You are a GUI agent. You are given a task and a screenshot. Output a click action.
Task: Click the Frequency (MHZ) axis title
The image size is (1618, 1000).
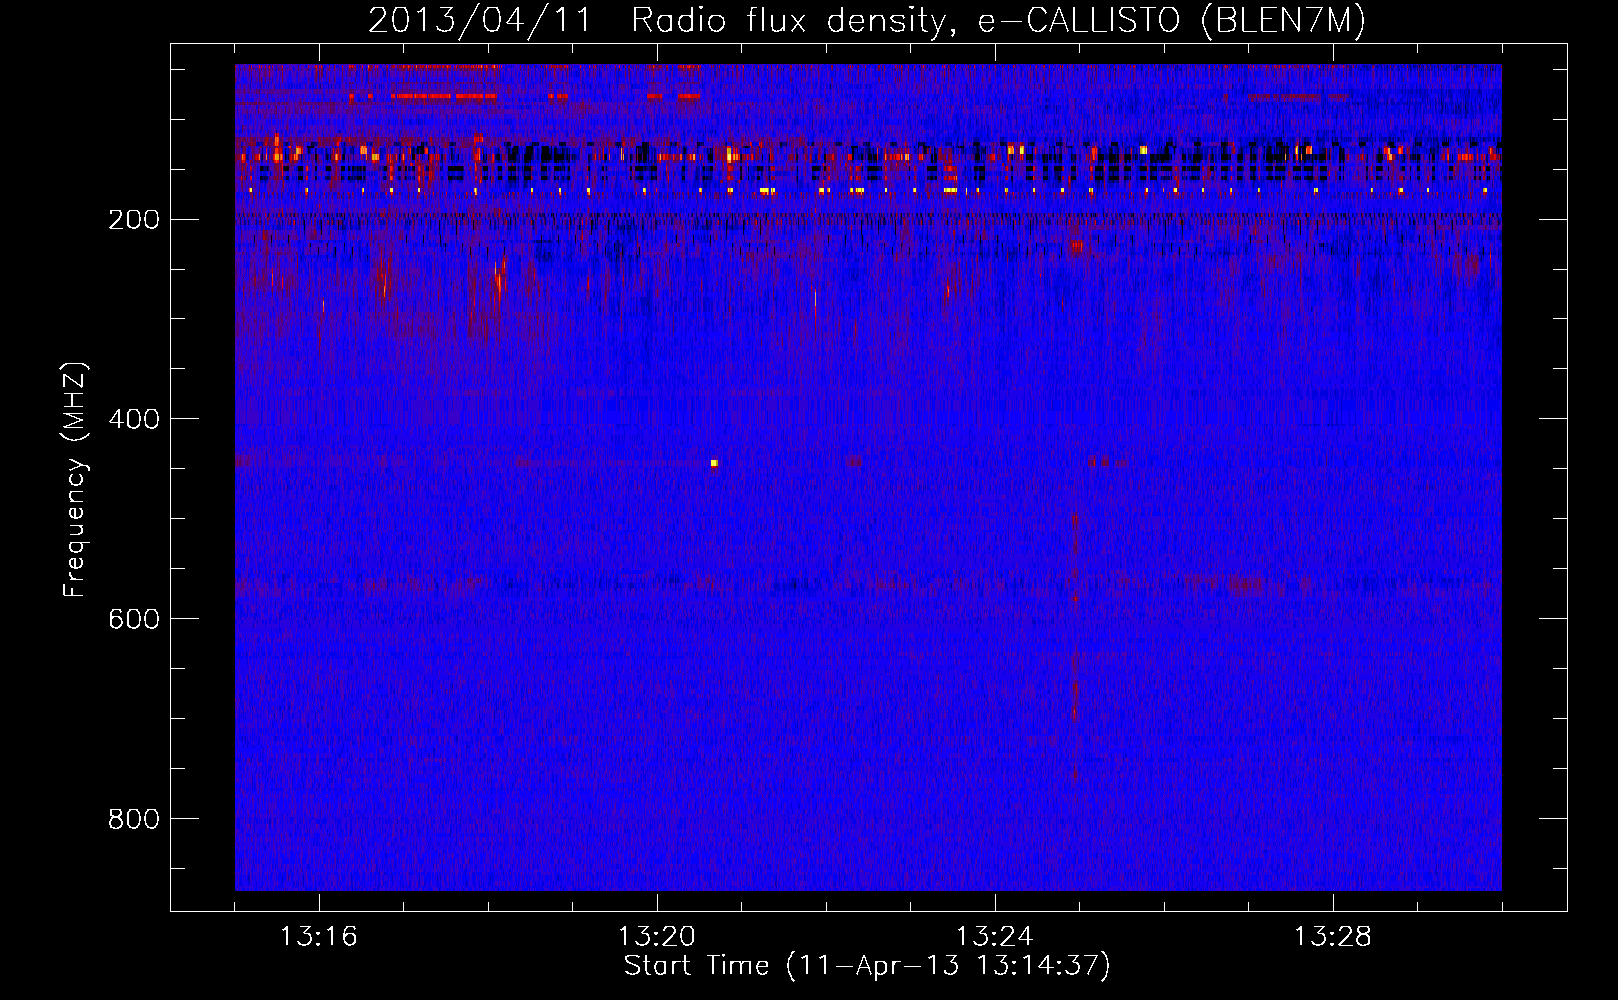point(75,479)
